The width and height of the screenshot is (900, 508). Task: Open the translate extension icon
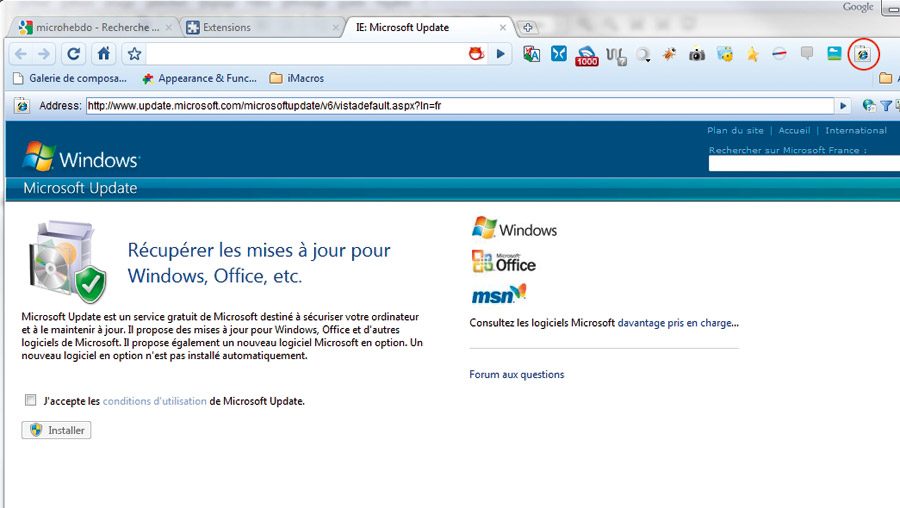coord(532,54)
